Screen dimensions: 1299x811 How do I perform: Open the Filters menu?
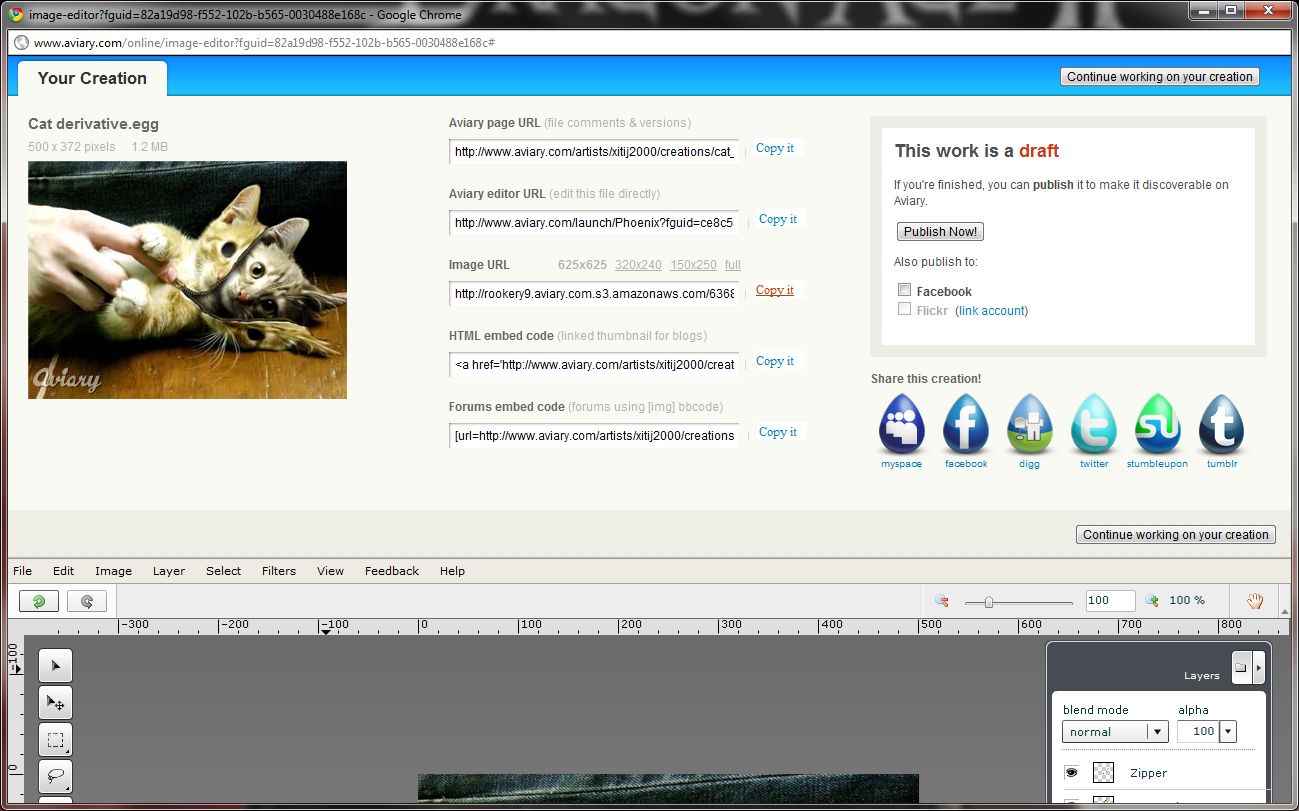coord(278,571)
